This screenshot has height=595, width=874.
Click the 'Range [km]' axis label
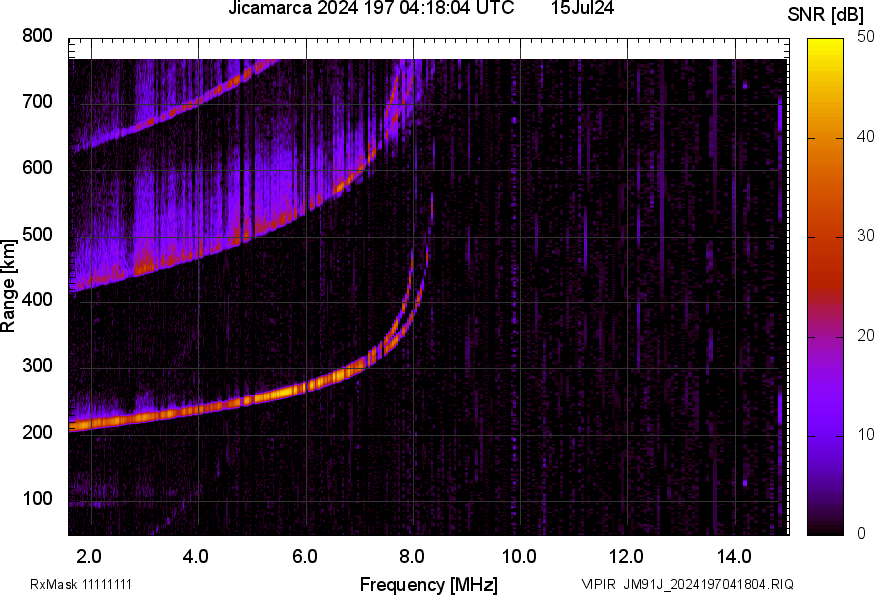(x=8, y=286)
